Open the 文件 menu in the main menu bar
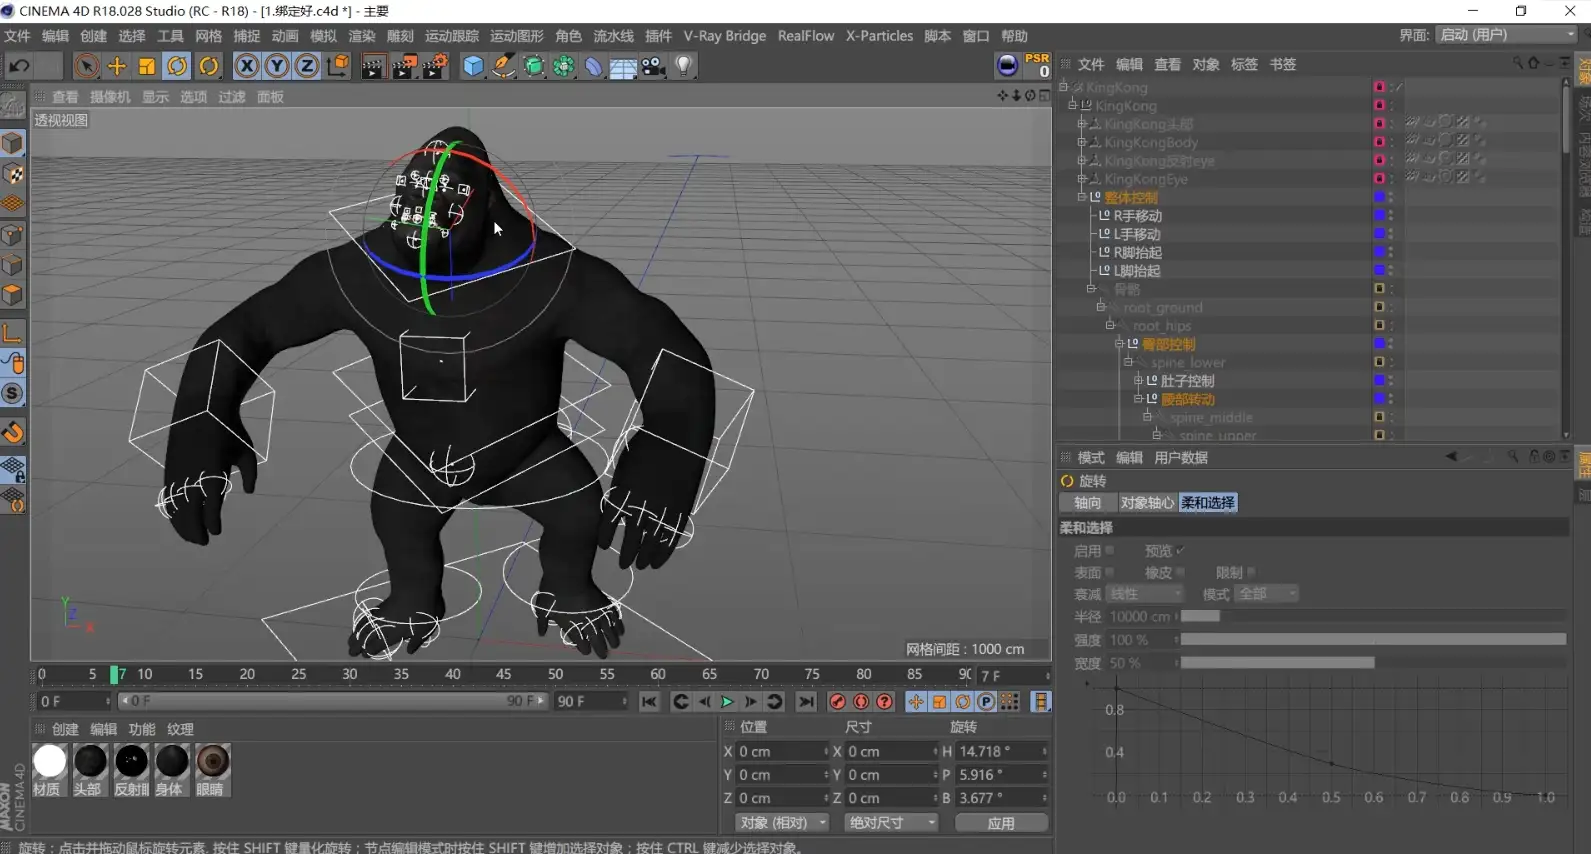 17,36
